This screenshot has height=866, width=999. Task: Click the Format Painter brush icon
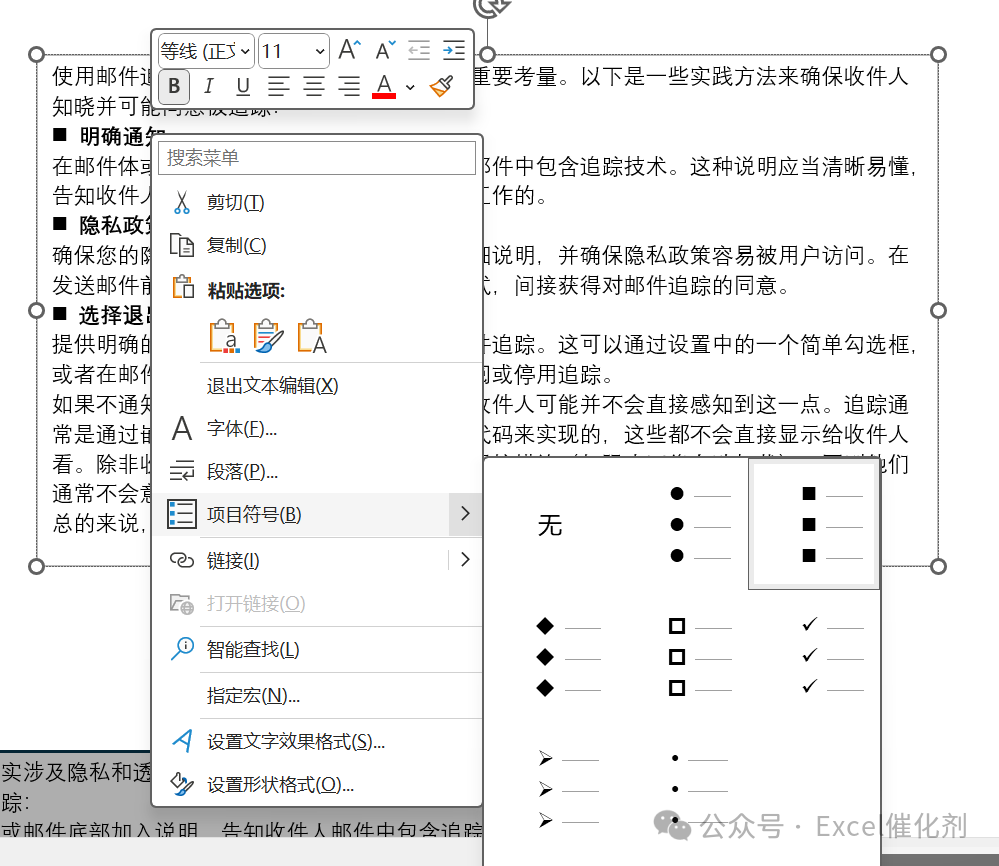point(442,86)
